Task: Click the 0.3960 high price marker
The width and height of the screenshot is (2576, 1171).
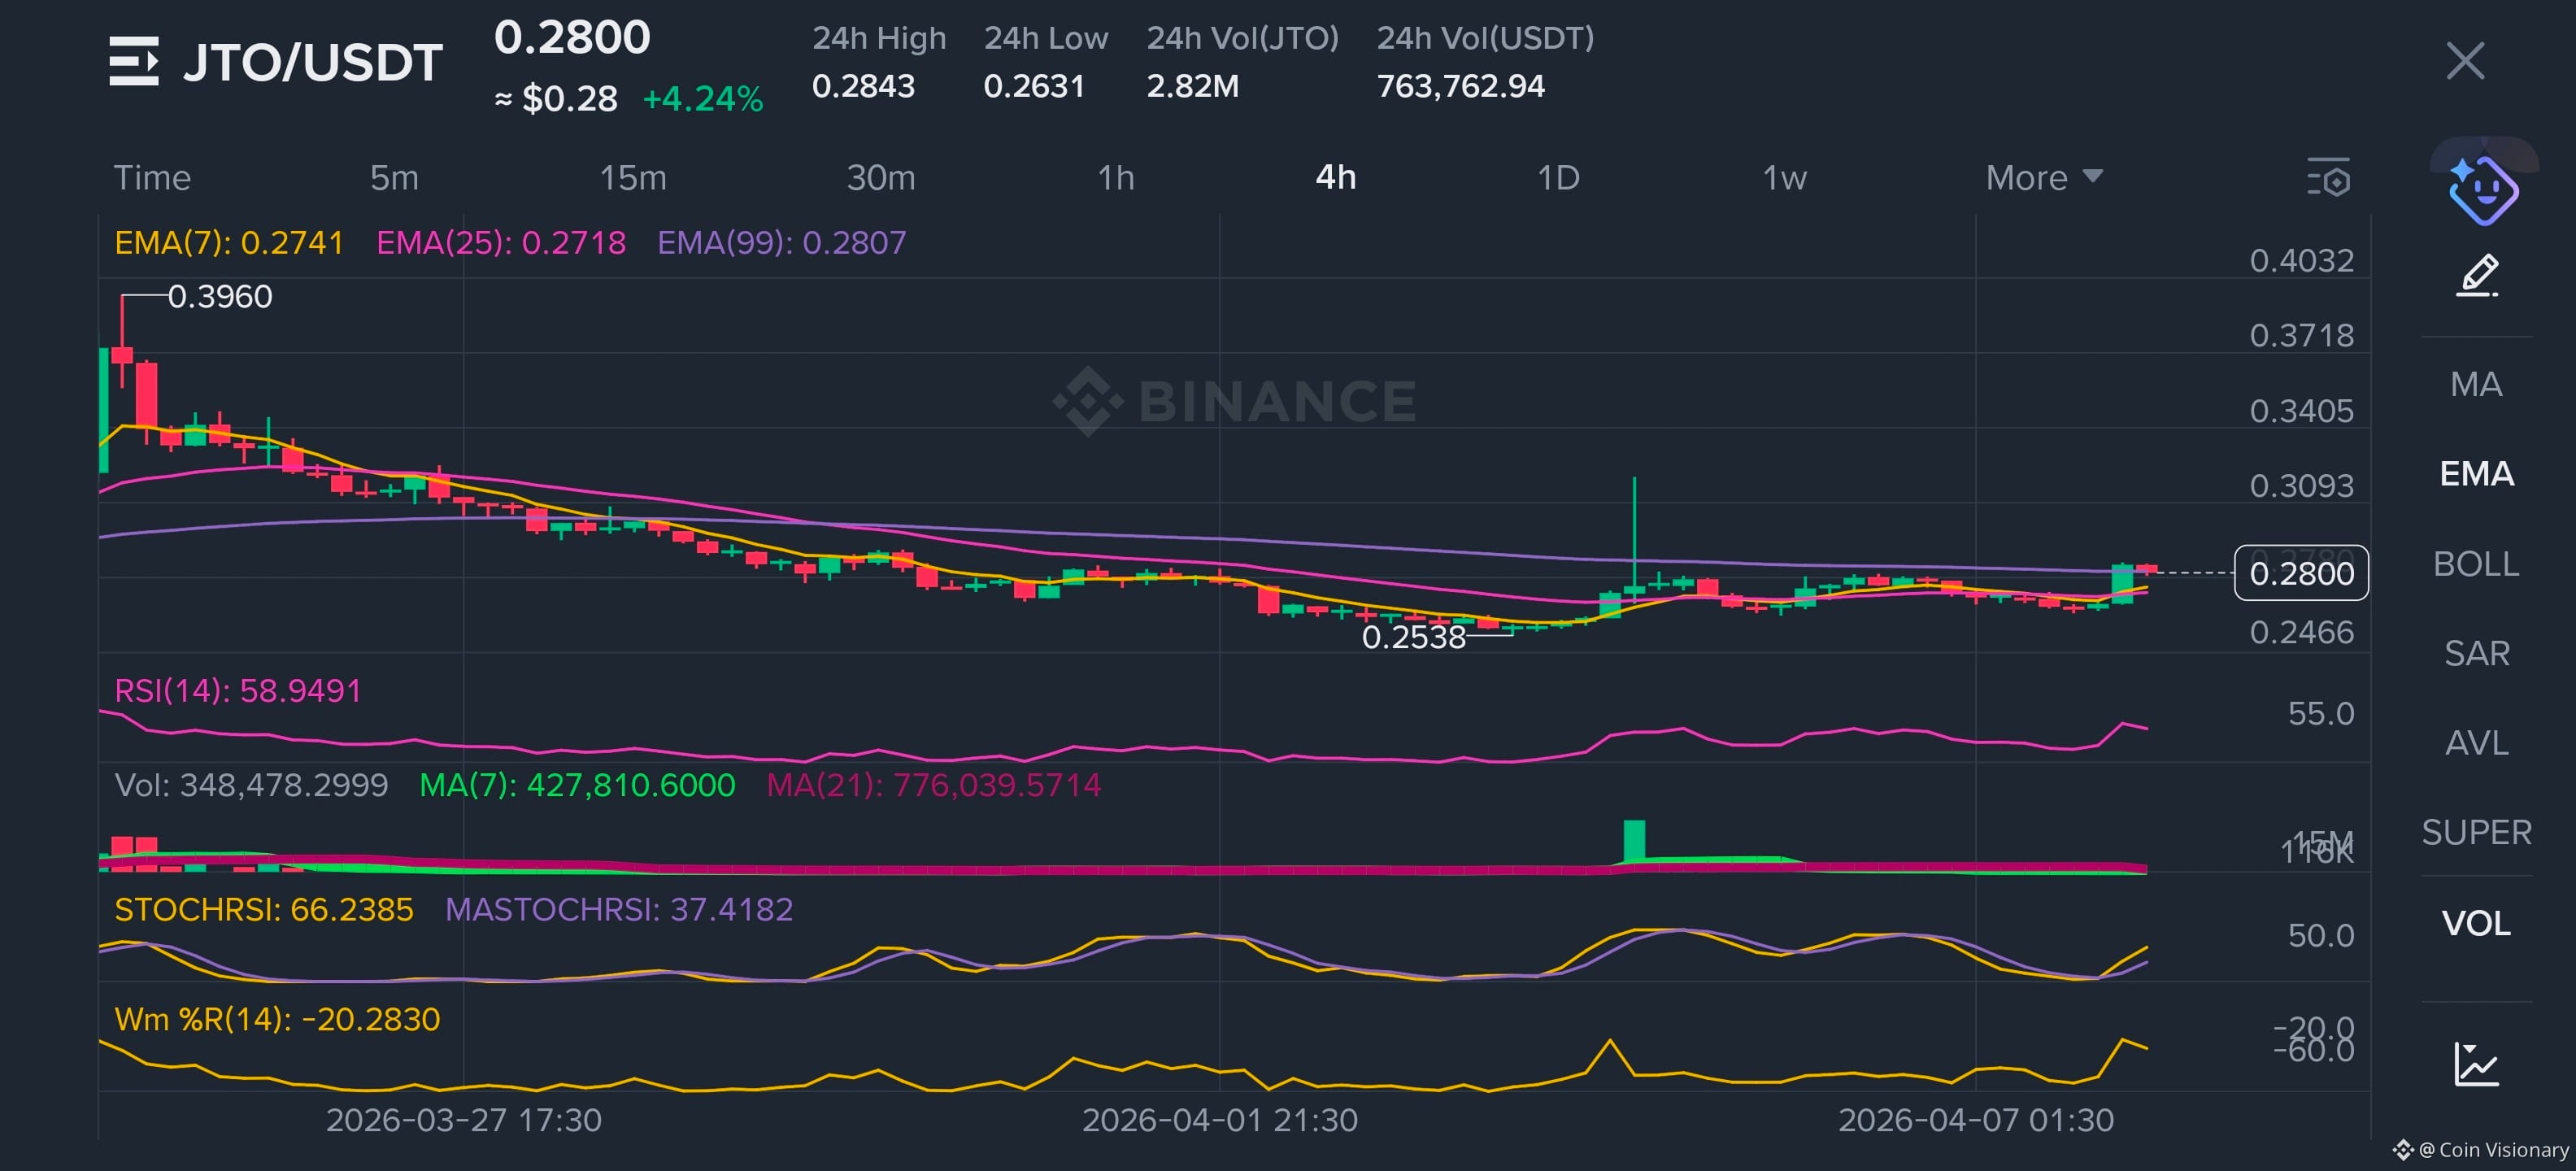Action: pos(220,297)
